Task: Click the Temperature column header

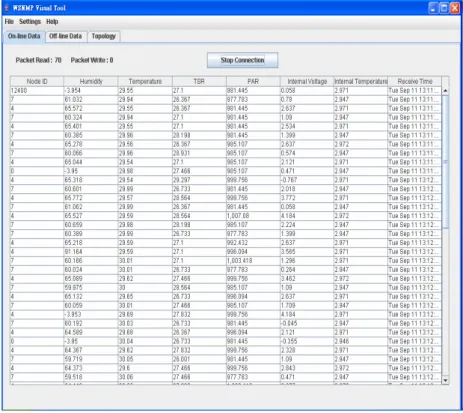Action: [145, 81]
